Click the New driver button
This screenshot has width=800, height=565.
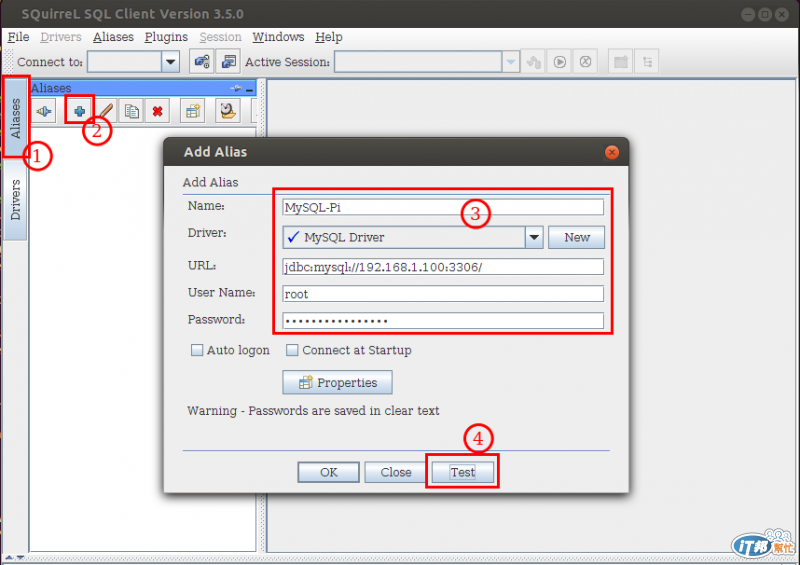[577, 237]
